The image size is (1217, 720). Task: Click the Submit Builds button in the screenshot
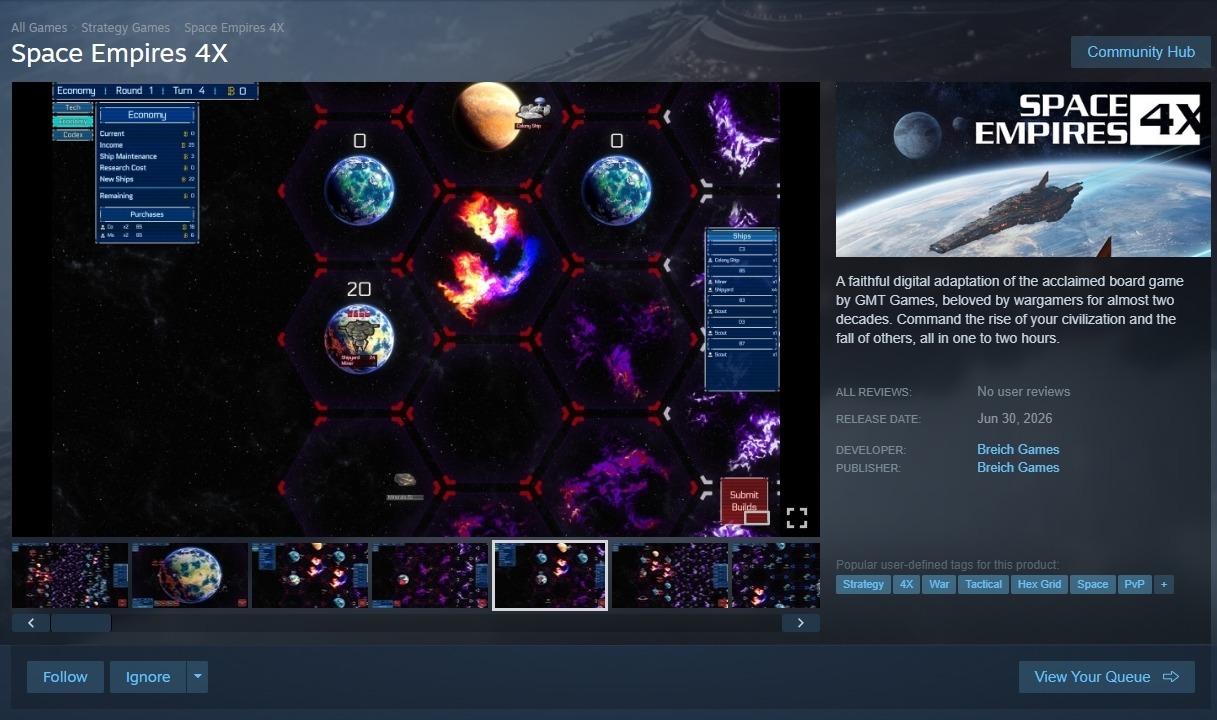coord(744,501)
